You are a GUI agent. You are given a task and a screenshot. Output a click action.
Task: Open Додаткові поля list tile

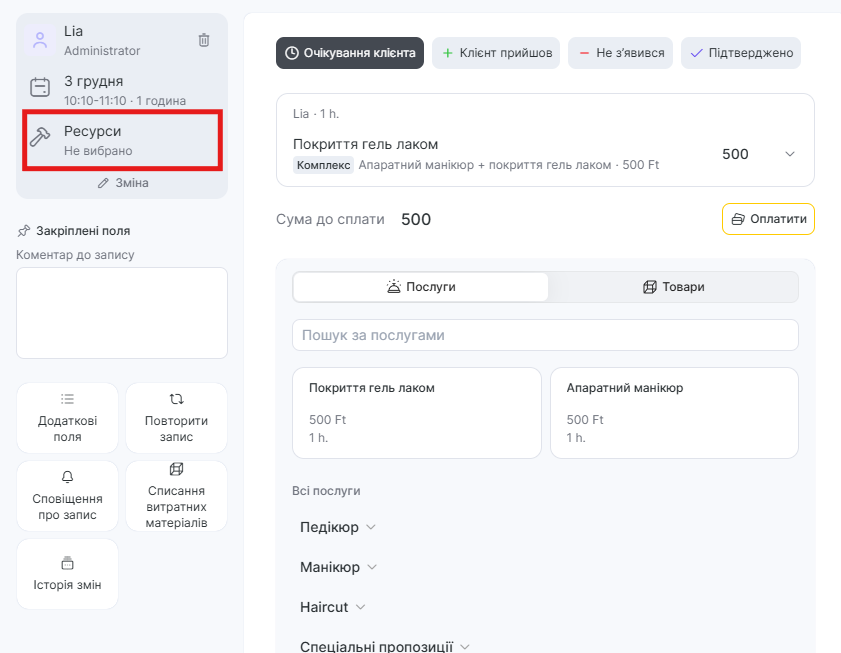pos(67,418)
